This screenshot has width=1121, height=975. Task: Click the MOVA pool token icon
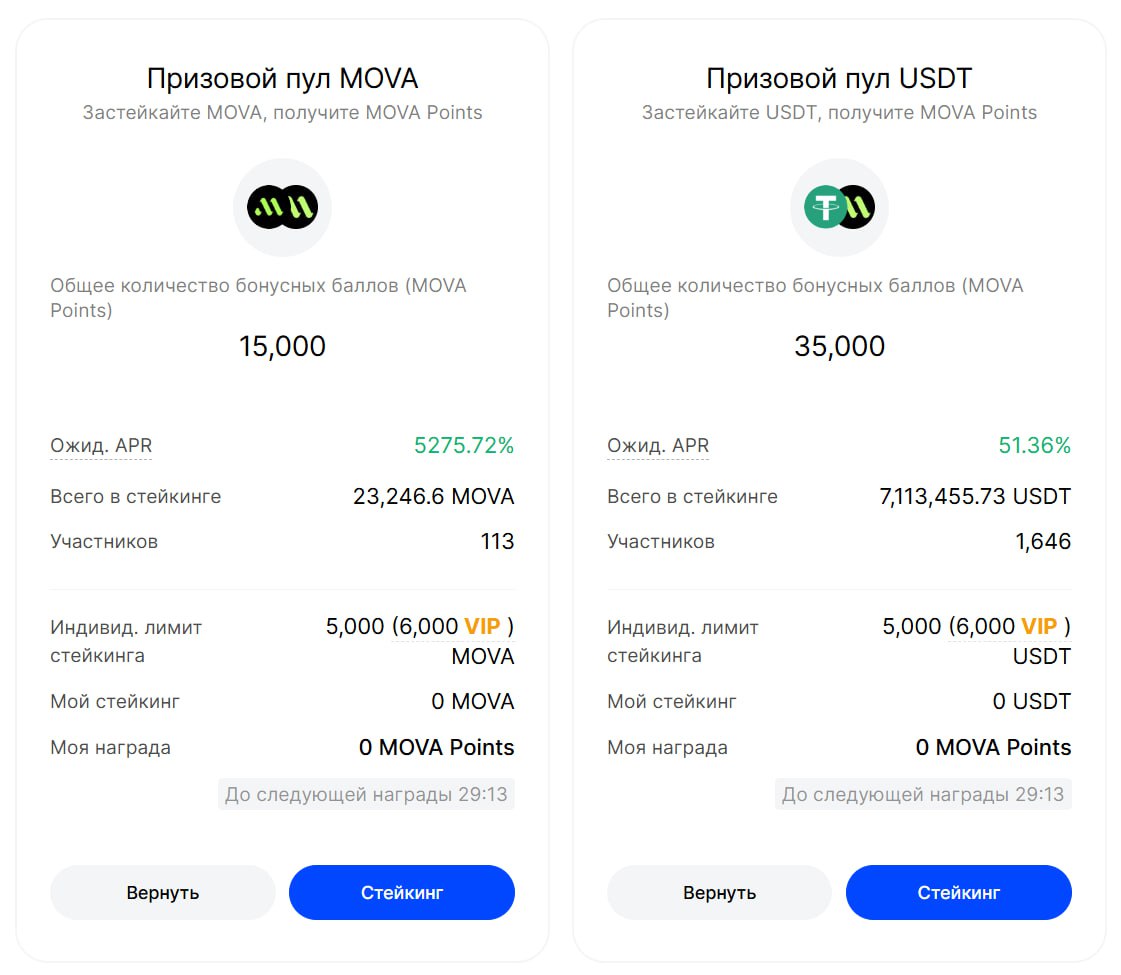pos(282,207)
